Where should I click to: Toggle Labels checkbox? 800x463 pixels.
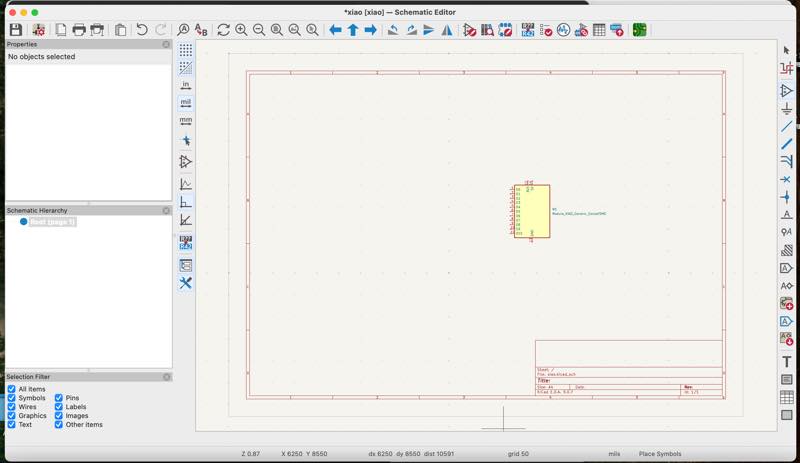pos(59,407)
